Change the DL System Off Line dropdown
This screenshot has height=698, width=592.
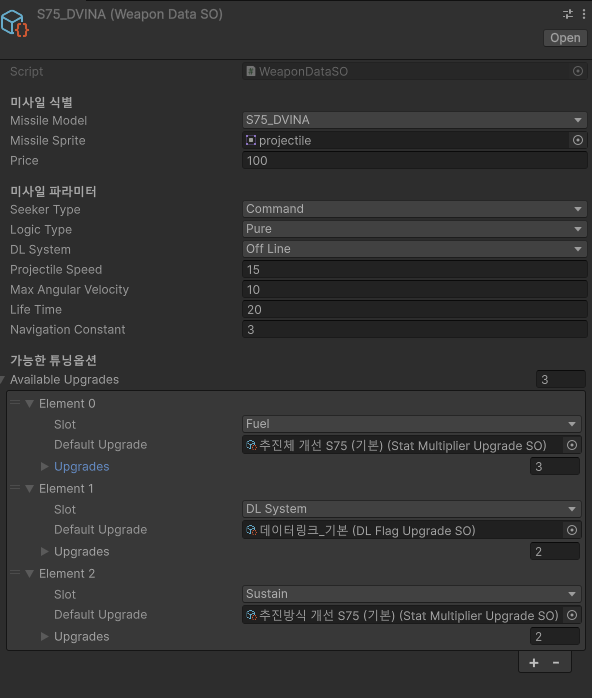tap(414, 249)
